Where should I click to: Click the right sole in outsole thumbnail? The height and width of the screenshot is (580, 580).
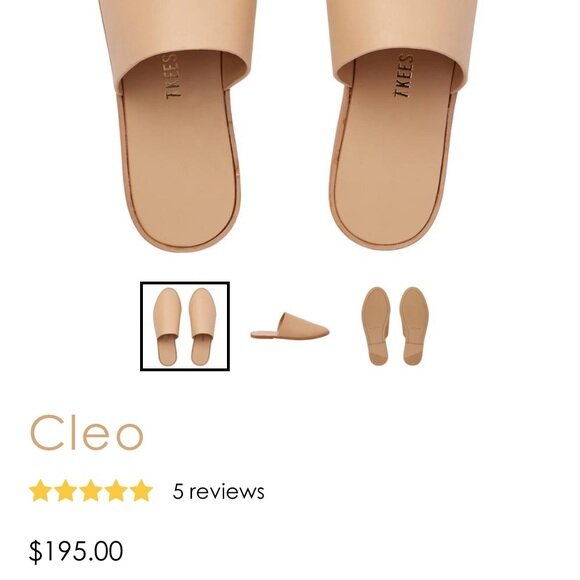click(414, 326)
